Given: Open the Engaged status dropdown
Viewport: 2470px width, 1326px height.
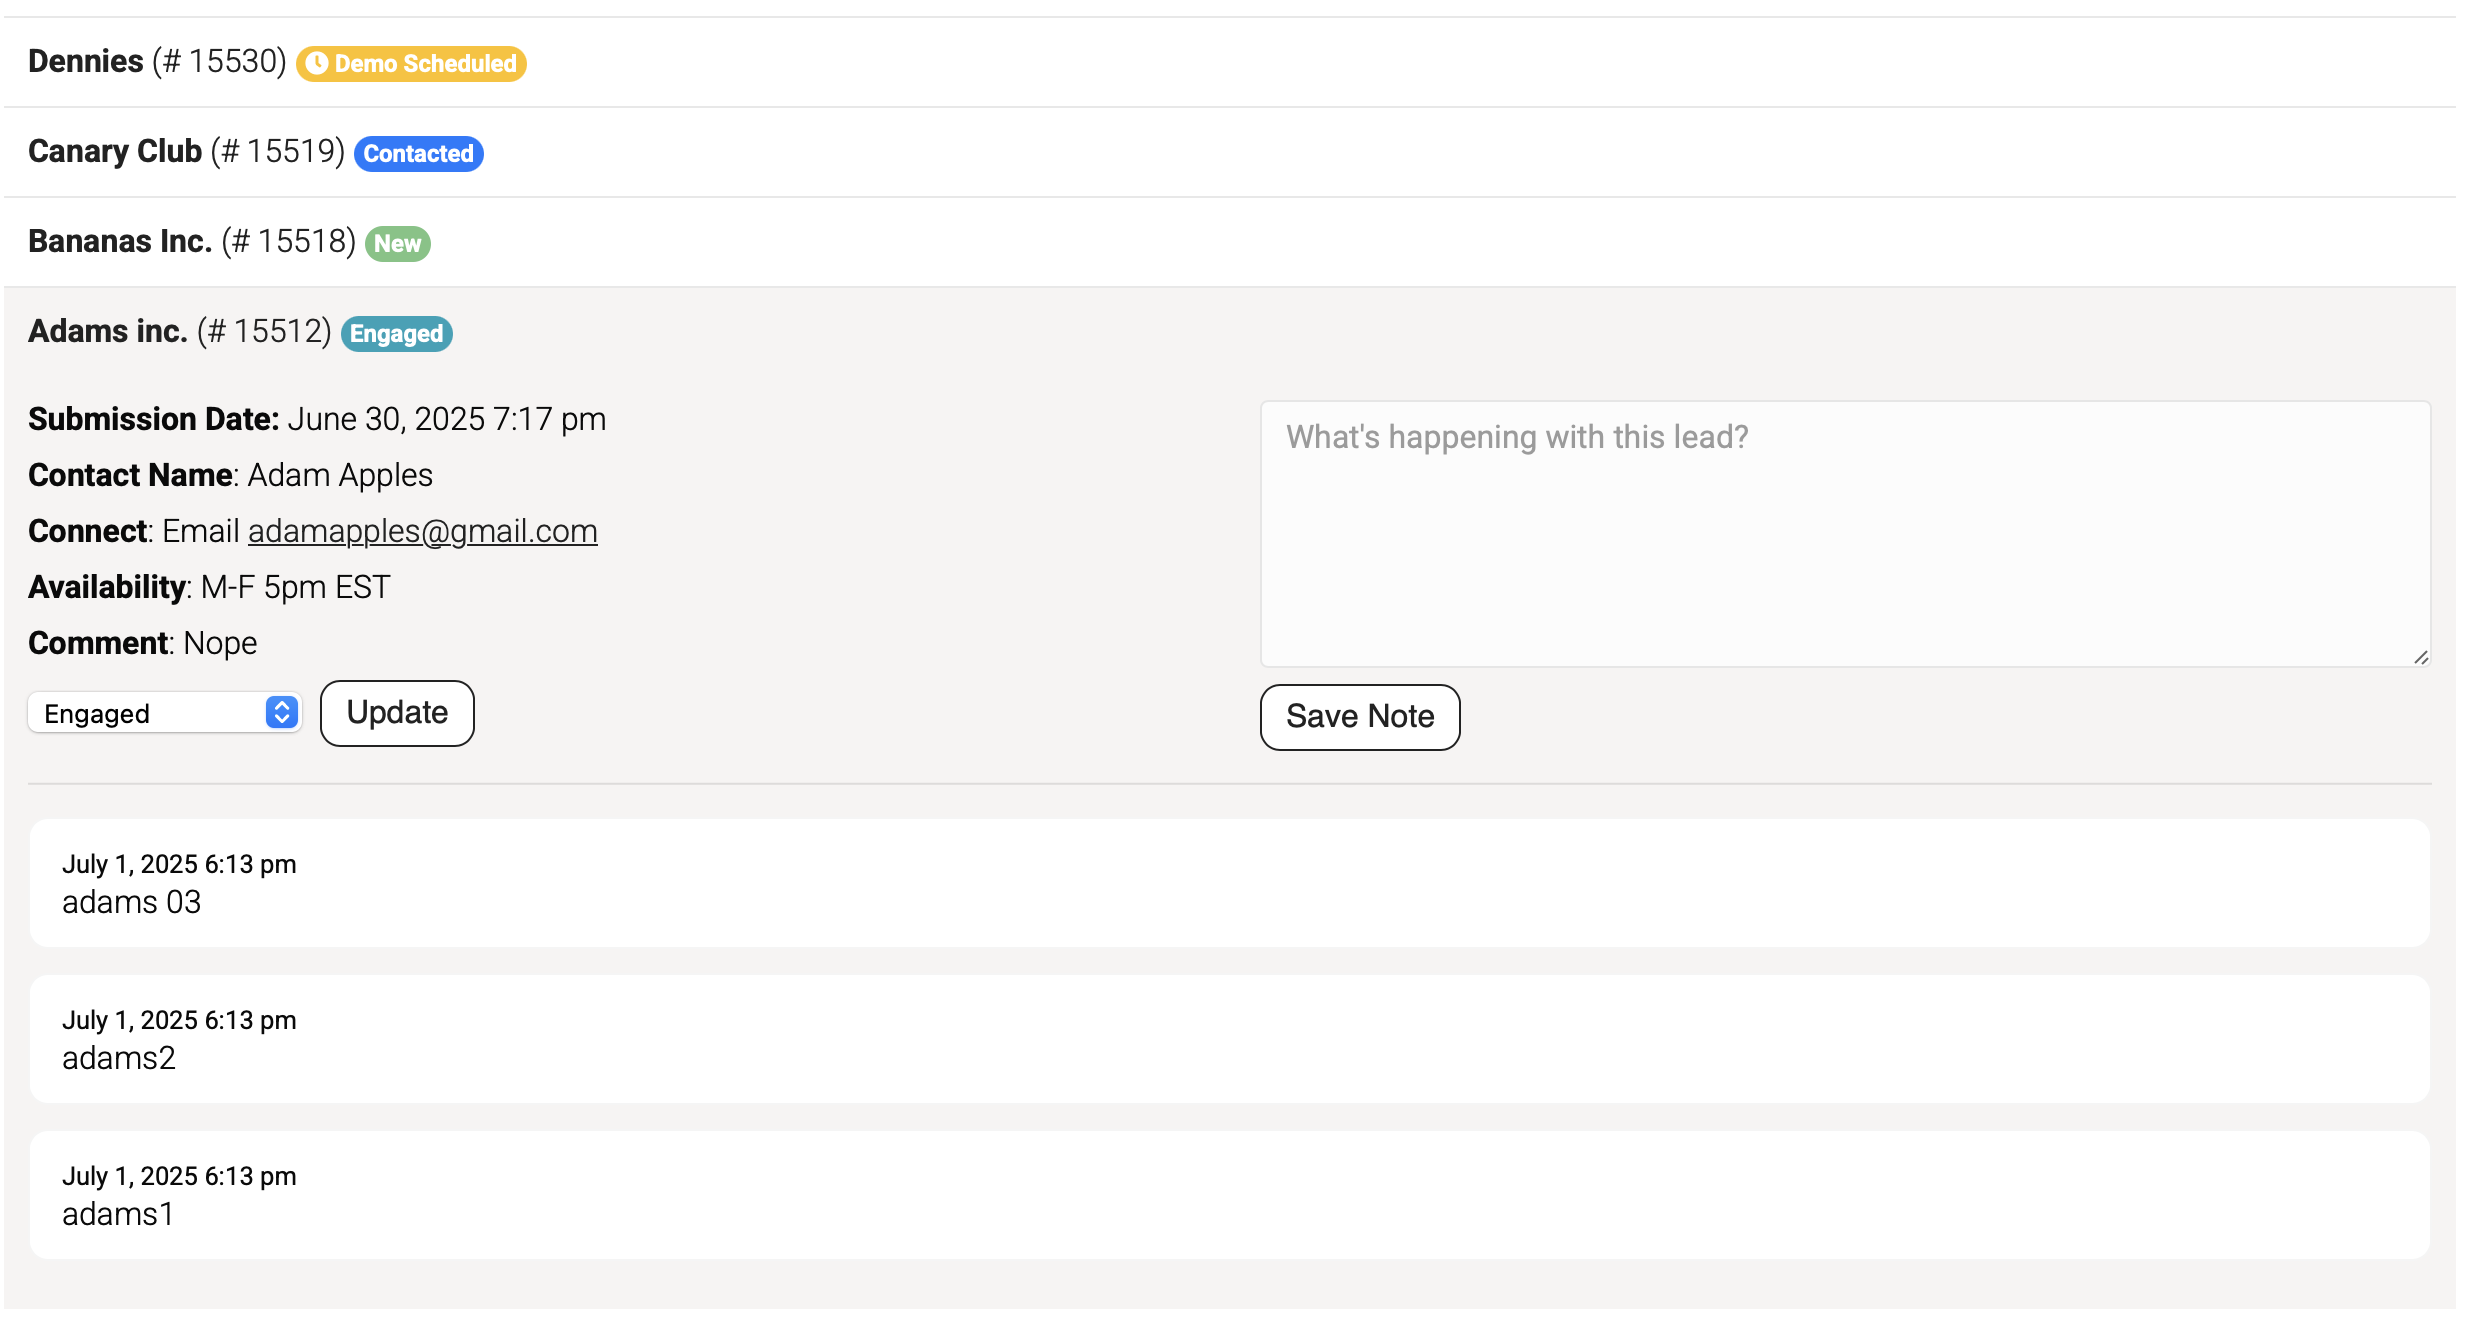Looking at the screenshot, I should click(165, 713).
